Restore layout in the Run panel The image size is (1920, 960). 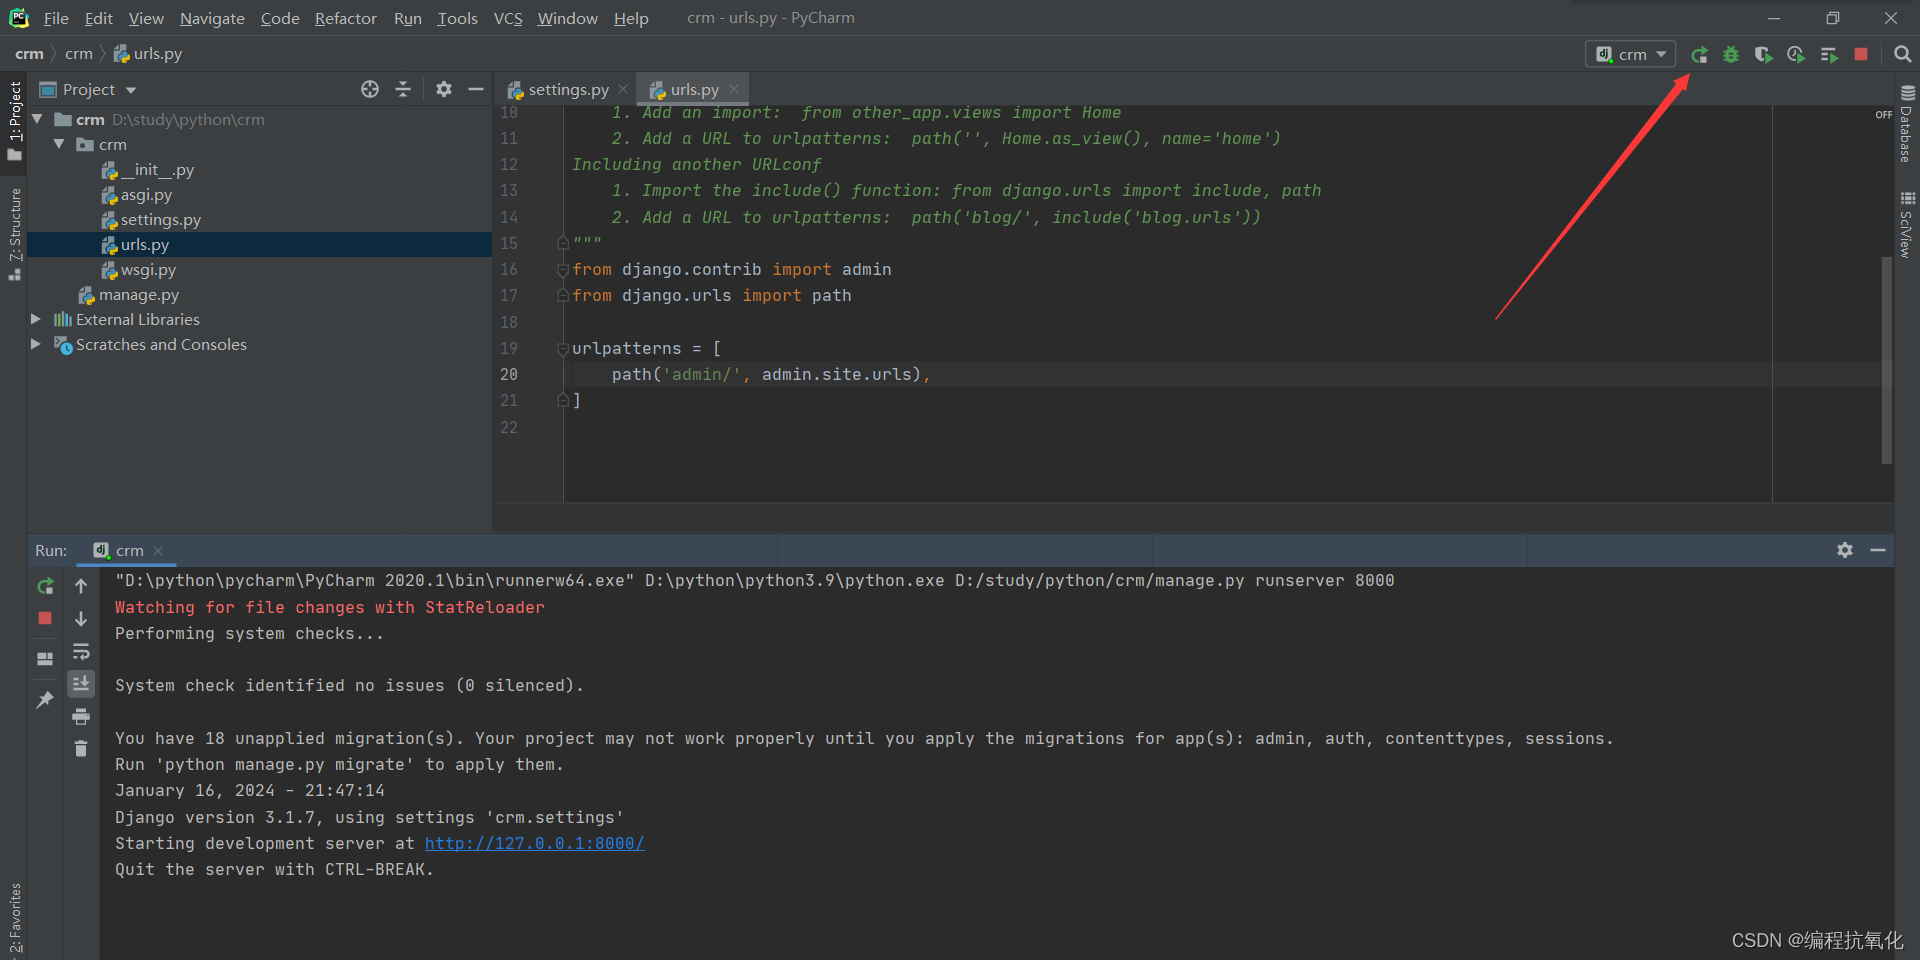(45, 659)
